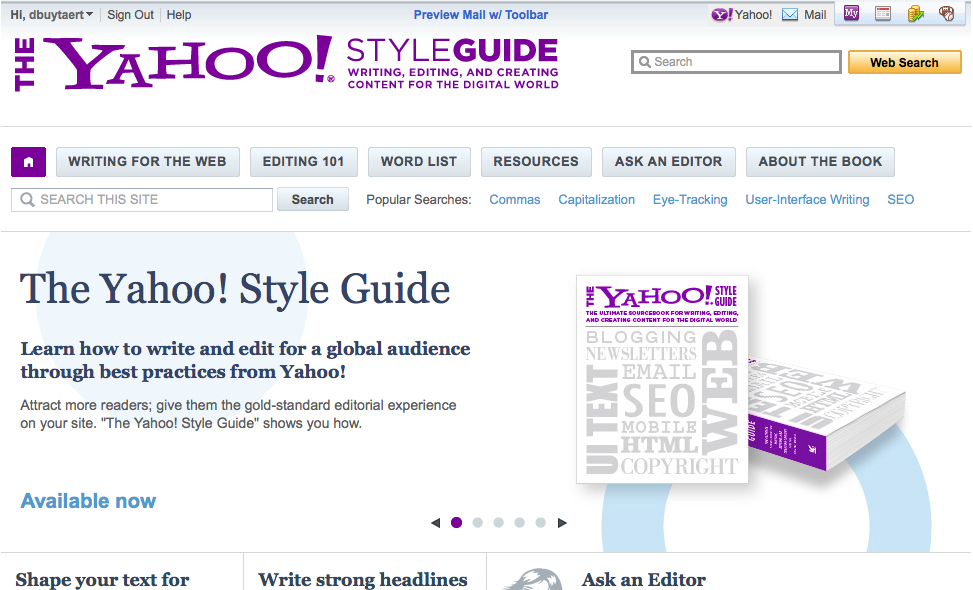973x590 pixels.
Task: Open My Yahoo from the top toolbar
Action: (x=851, y=14)
